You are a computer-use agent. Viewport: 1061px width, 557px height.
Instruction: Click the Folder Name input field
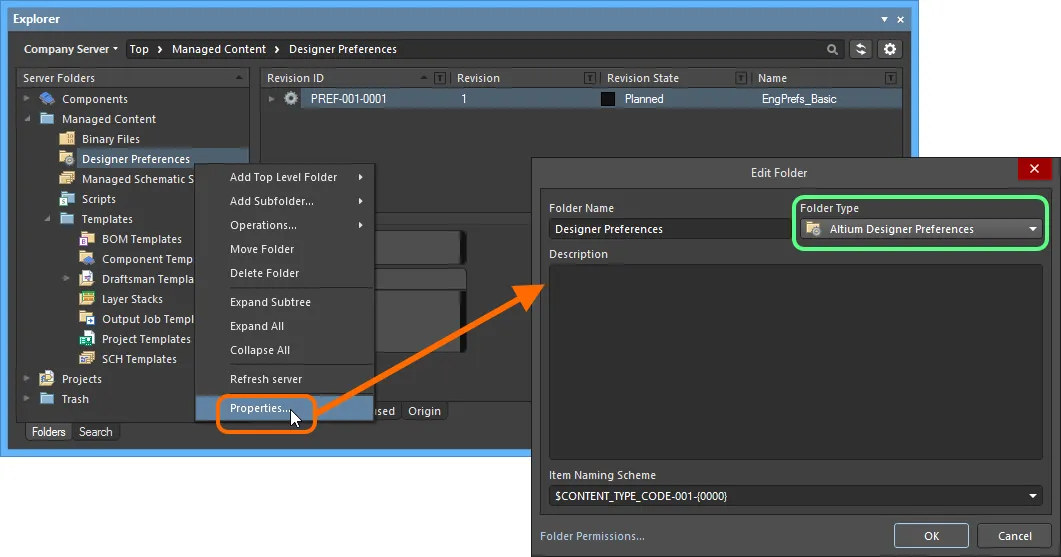click(669, 229)
